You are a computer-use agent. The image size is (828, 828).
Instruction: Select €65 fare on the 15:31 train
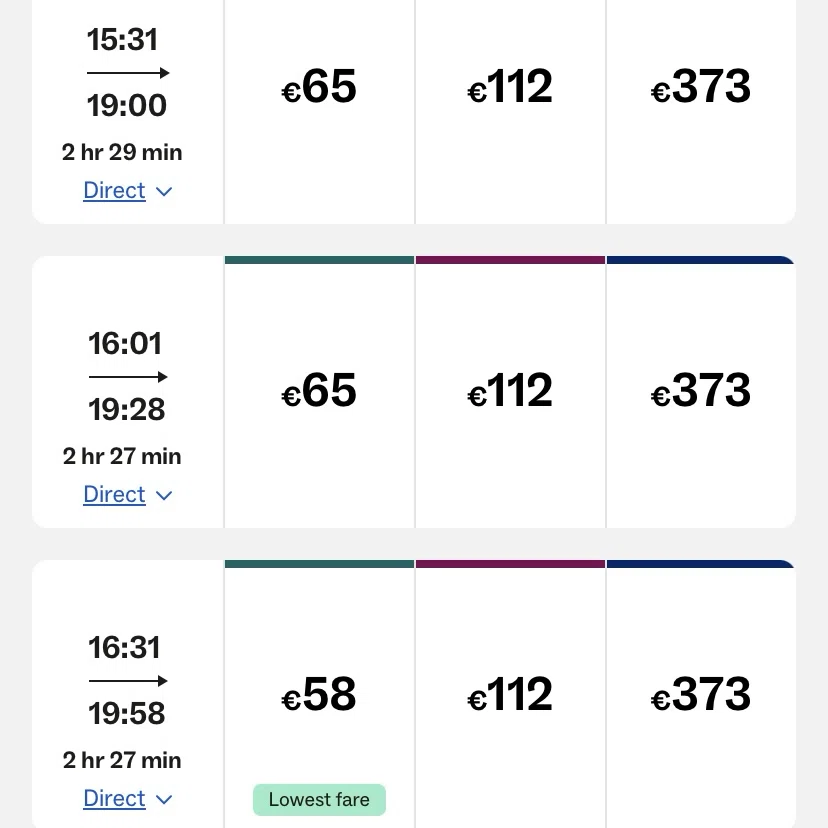point(319,87)
